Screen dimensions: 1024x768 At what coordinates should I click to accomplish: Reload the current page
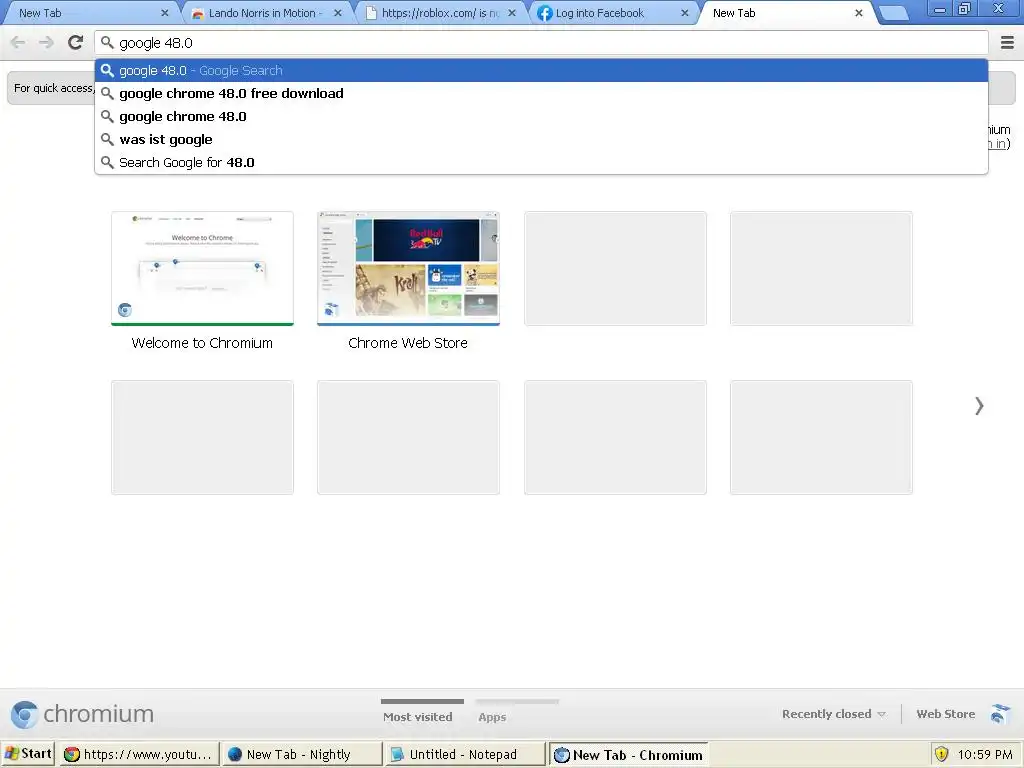pyautogui.click(x=75, y=43)
